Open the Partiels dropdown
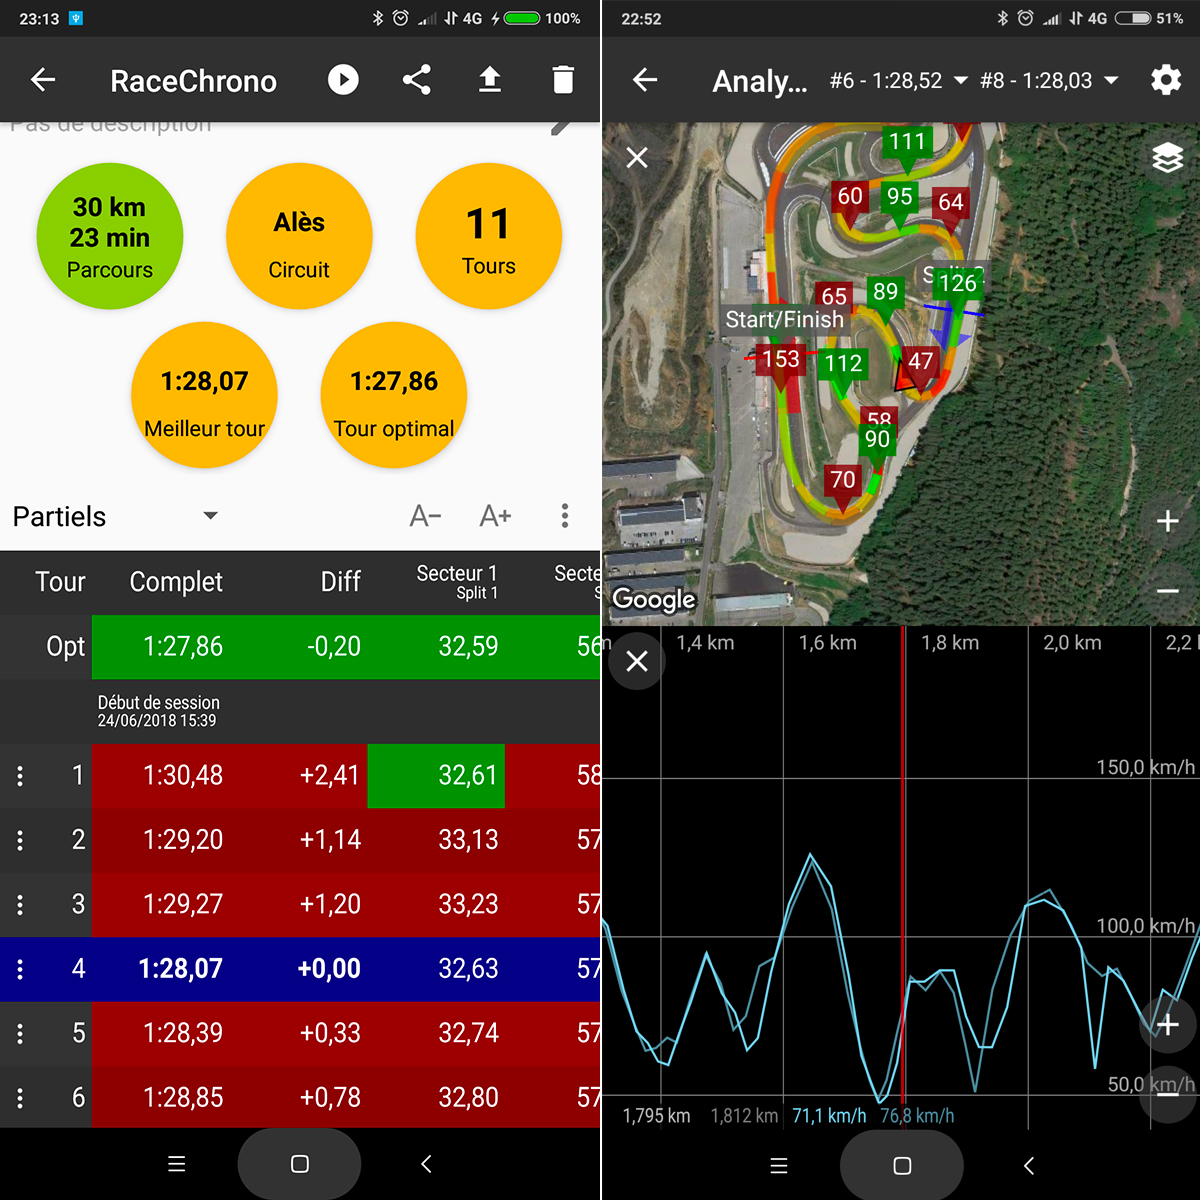Image resolution: width=1200 pixels, height=1200 pixels. point(115,516)
